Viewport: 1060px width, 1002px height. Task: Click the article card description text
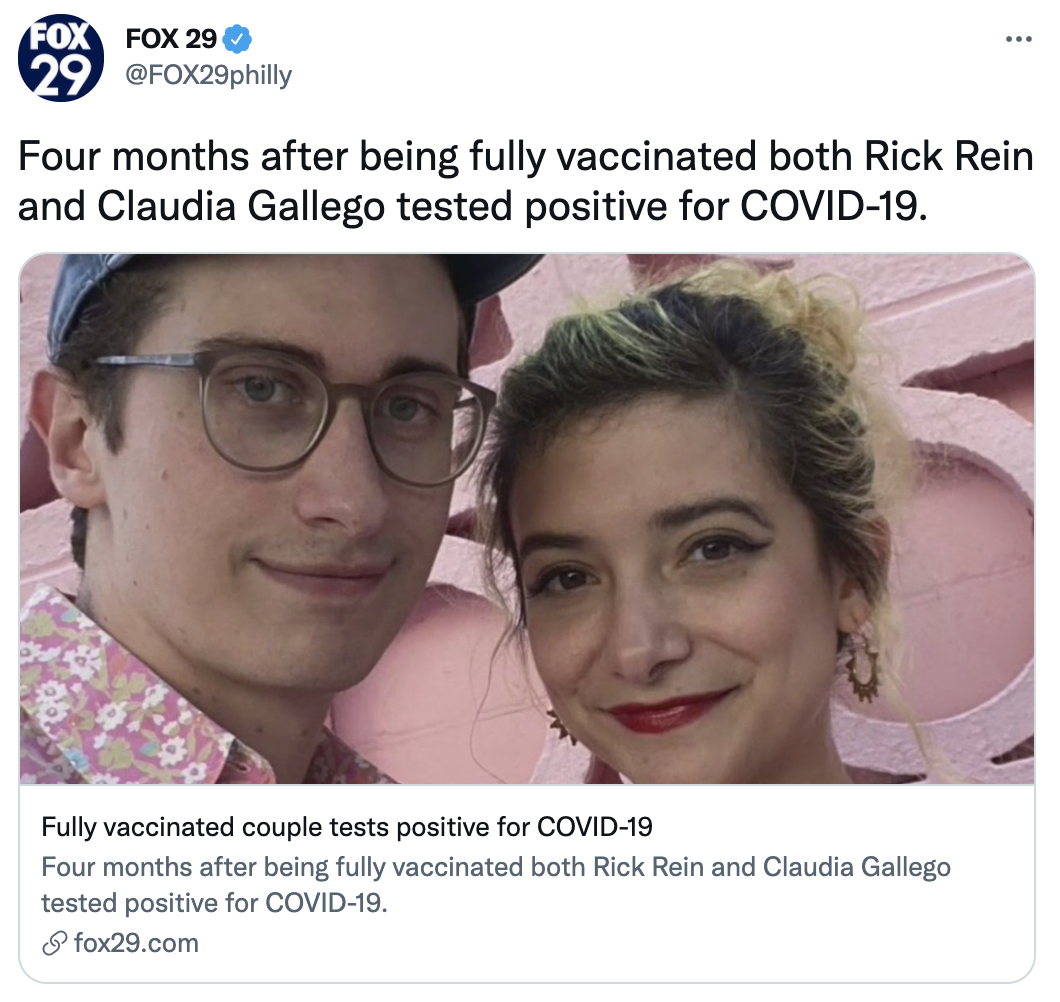coord(496,884)
